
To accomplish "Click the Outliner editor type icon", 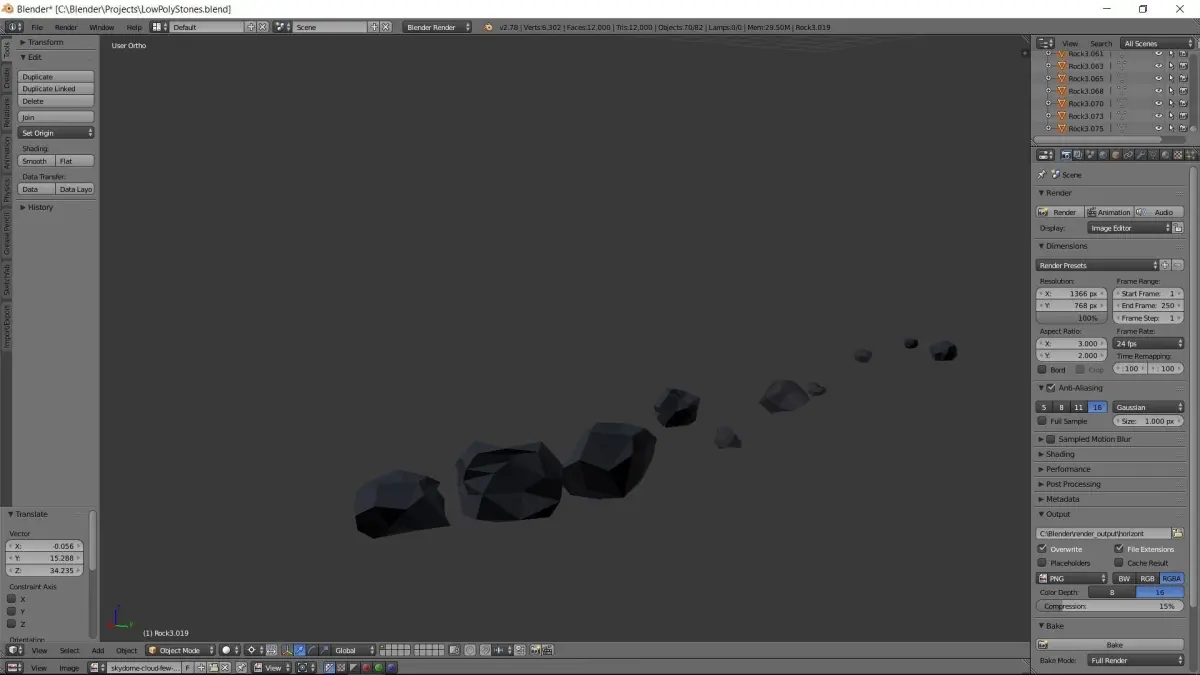I will click(1045, 43).
